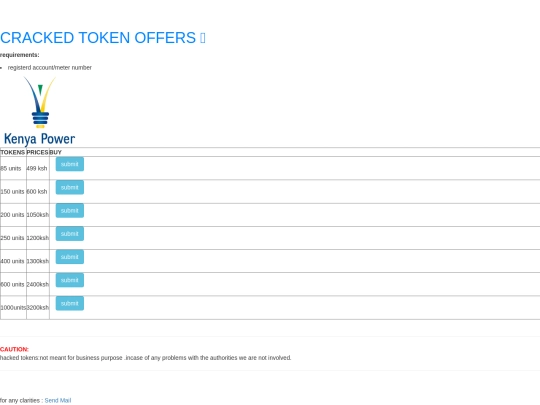Buy the 400 units 1300ksh token
540x405 pixels.
click(70, 257)
